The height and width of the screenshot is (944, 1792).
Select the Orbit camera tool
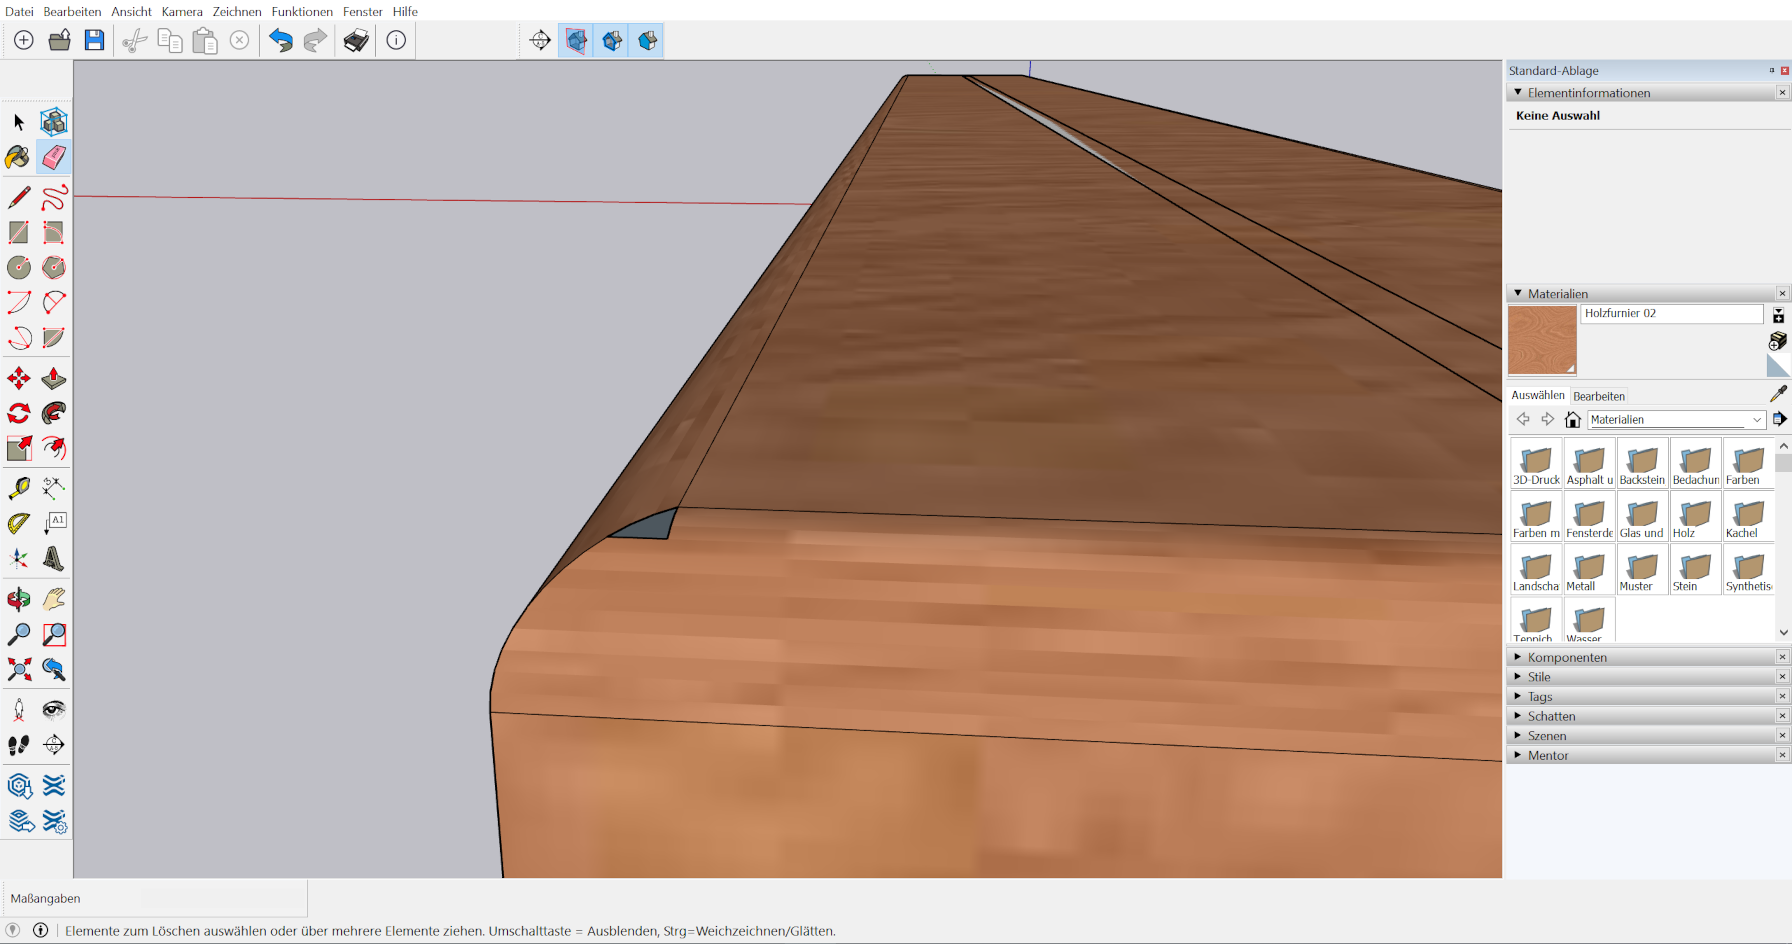click(18, 599)
